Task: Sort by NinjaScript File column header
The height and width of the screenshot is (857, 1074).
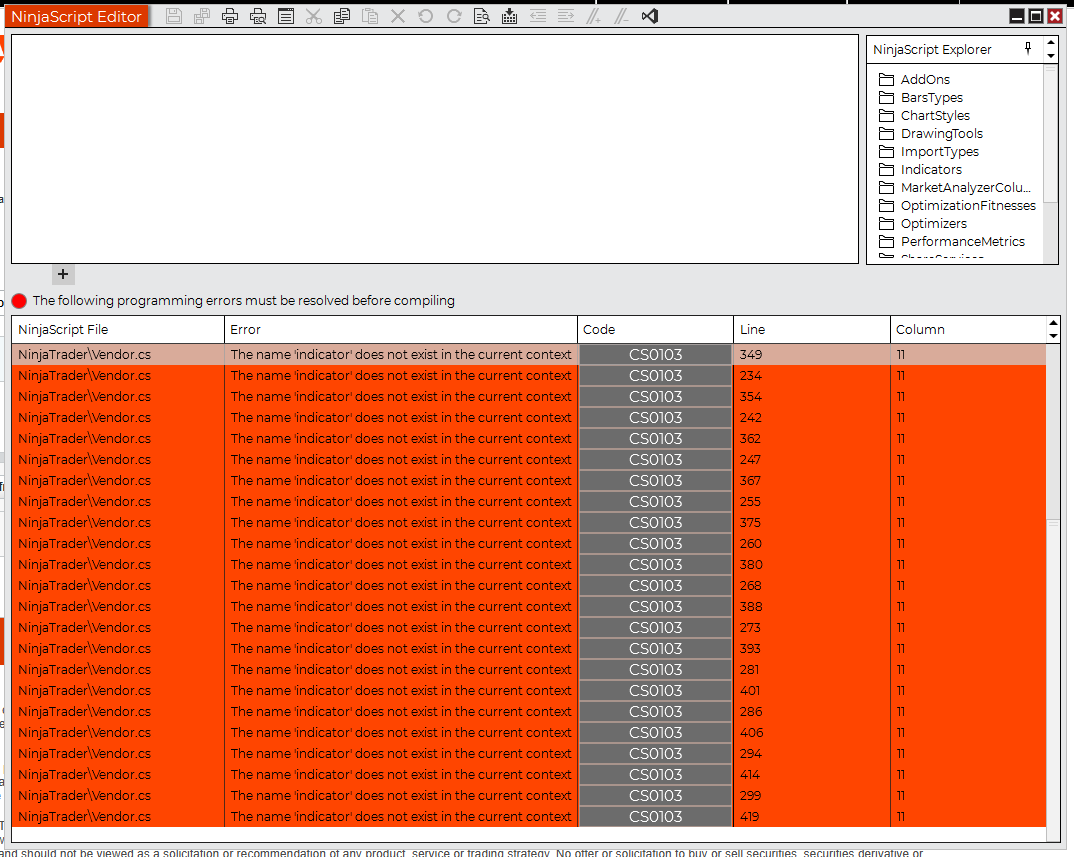Action: [118, 330]
